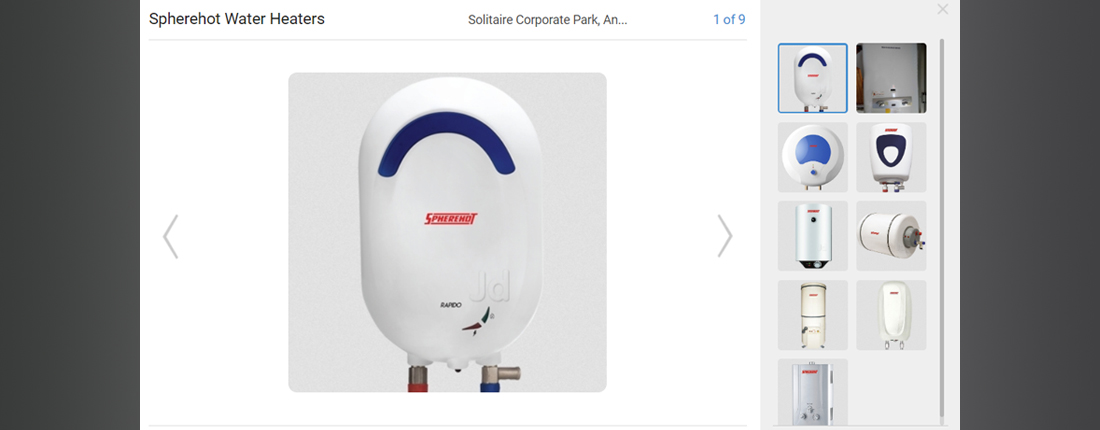1100x430 pixels.
Task: Select the slim ivory instant heater thumbnail
Action: pyautogui.click(x=891, y=315)
